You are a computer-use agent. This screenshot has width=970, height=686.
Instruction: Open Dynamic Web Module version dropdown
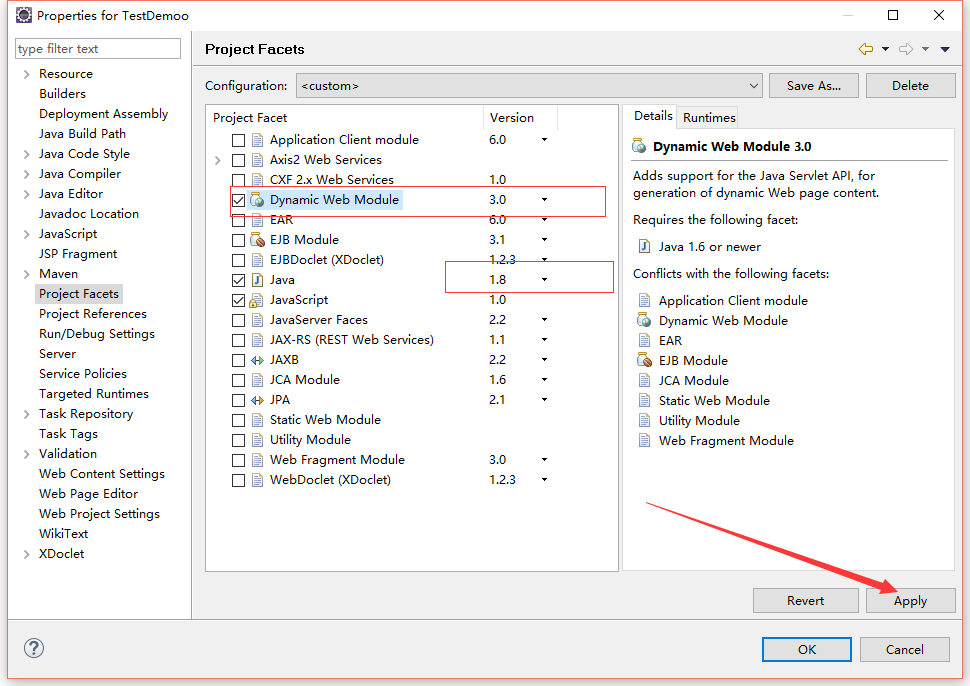pos(544,200)
